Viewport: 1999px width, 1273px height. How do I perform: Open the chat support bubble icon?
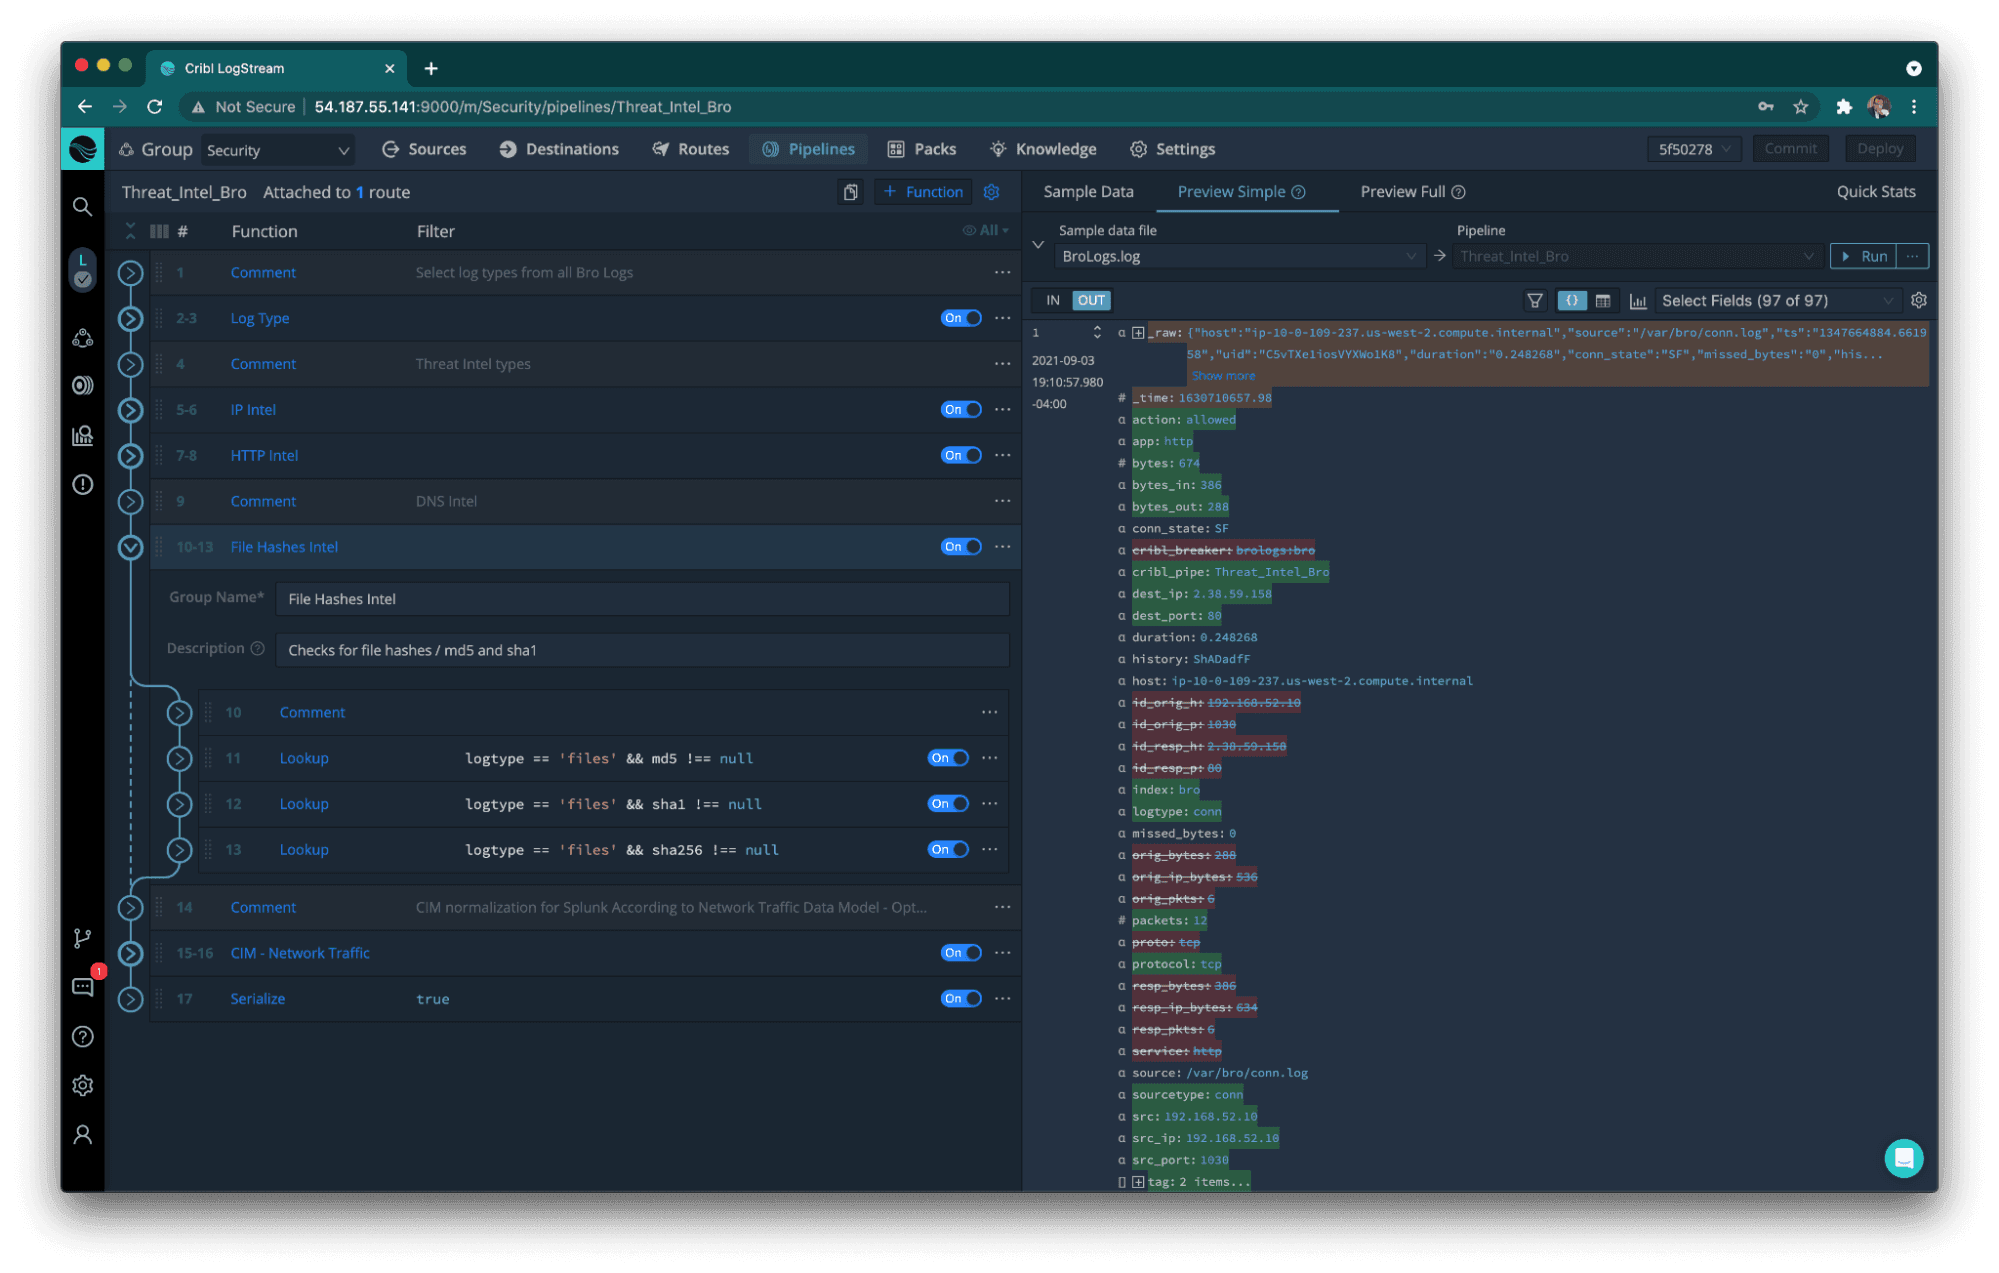tap(1903, 1158)
